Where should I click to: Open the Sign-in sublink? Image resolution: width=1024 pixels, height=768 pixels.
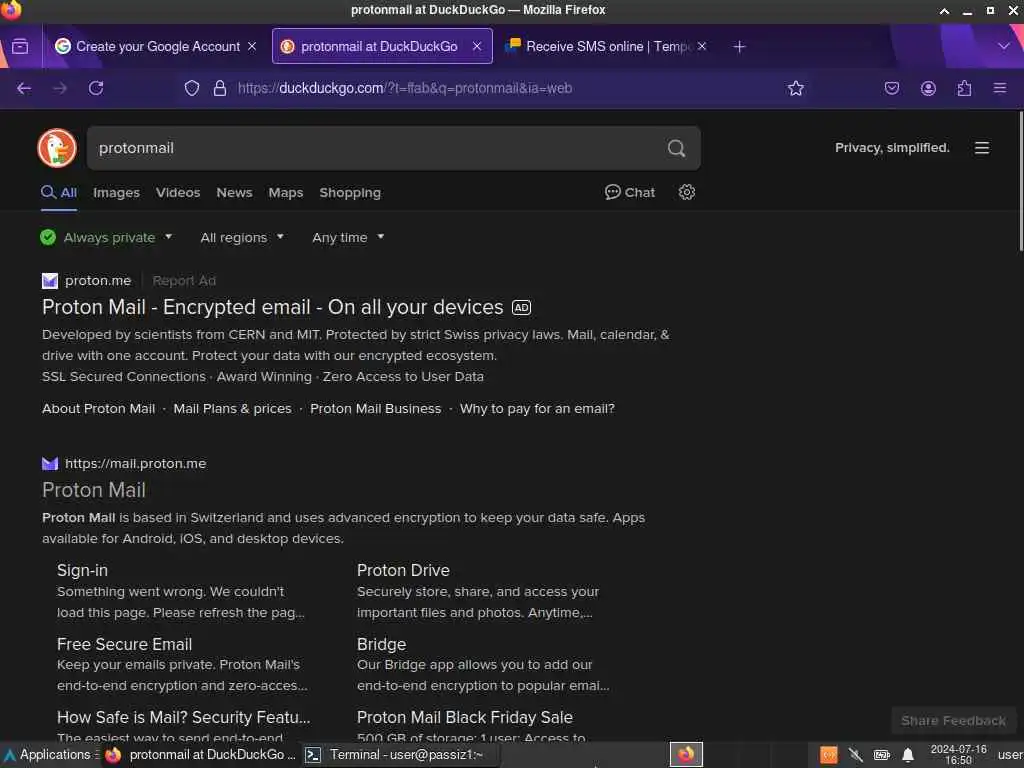tap(82, 571)
